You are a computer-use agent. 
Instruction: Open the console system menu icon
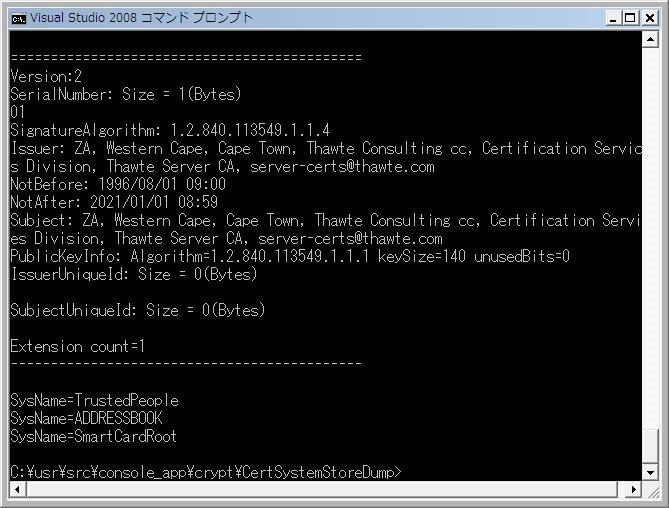[x=19, y=19]
